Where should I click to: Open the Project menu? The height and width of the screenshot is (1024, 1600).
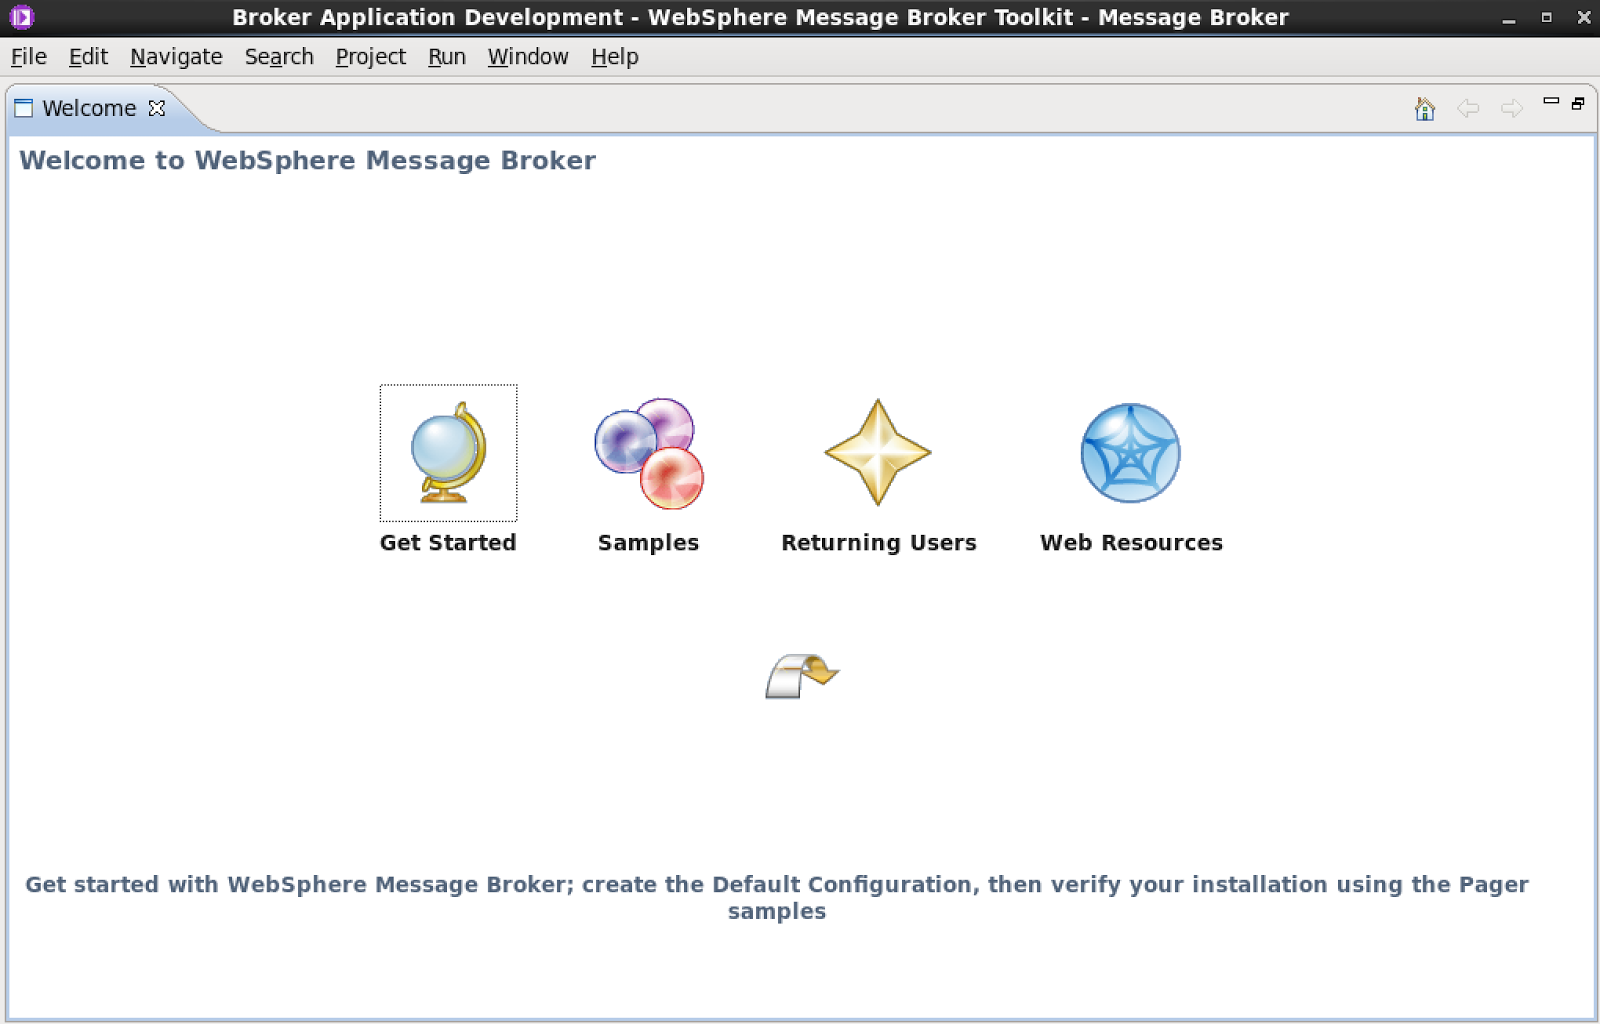[370, 57]
